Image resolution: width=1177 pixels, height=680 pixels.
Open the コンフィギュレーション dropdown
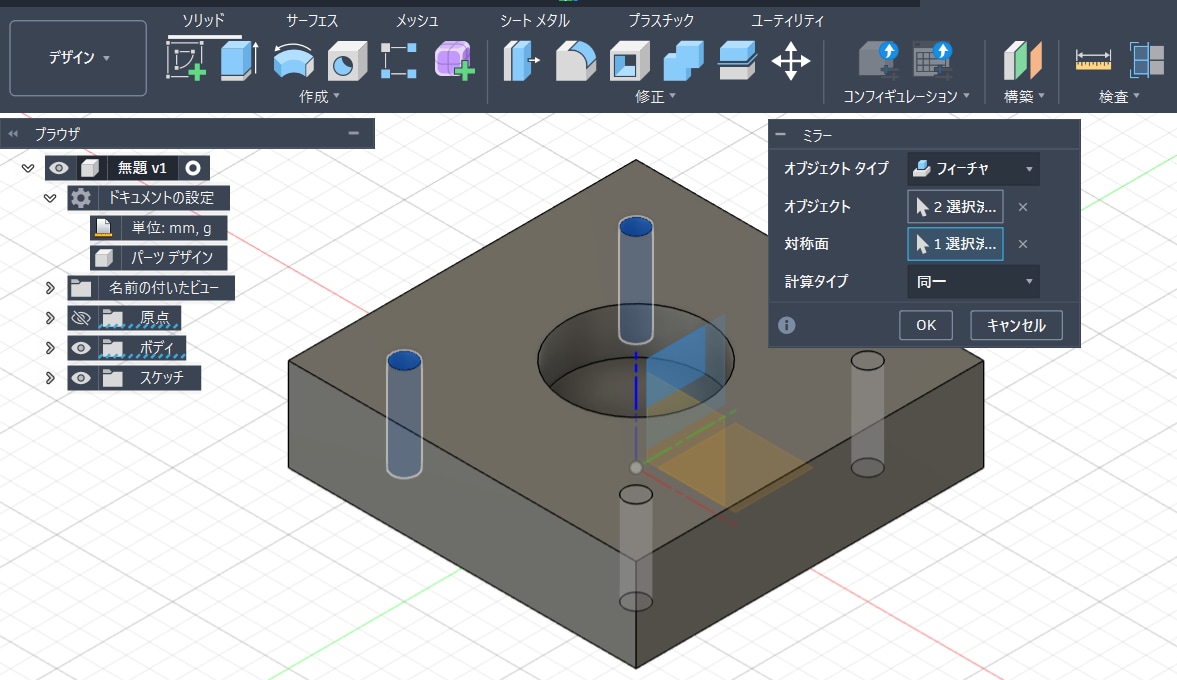906,96
